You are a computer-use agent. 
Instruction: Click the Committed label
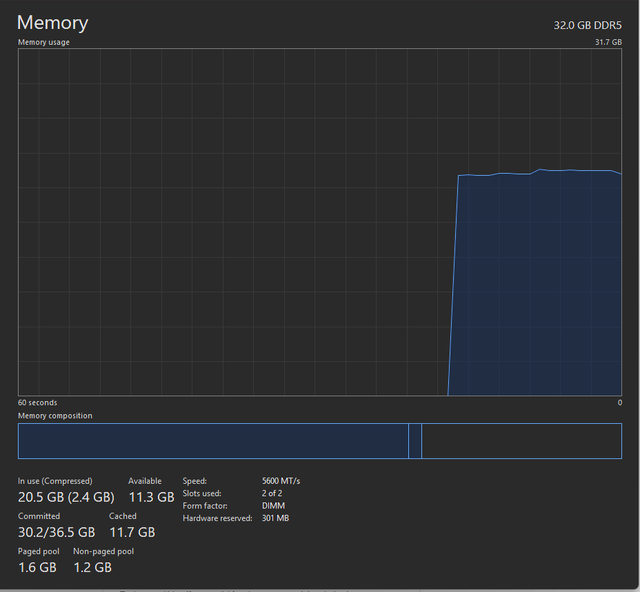click(39, 516)
